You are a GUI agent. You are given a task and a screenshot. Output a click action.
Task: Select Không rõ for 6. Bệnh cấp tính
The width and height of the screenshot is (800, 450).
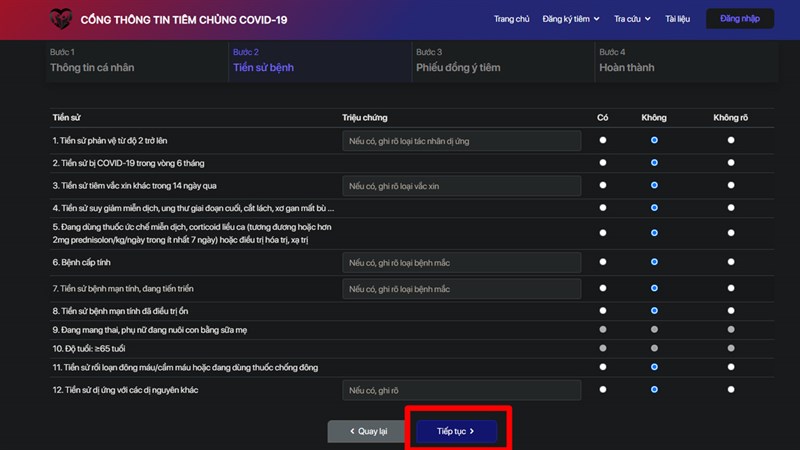(x=731, y=262)
